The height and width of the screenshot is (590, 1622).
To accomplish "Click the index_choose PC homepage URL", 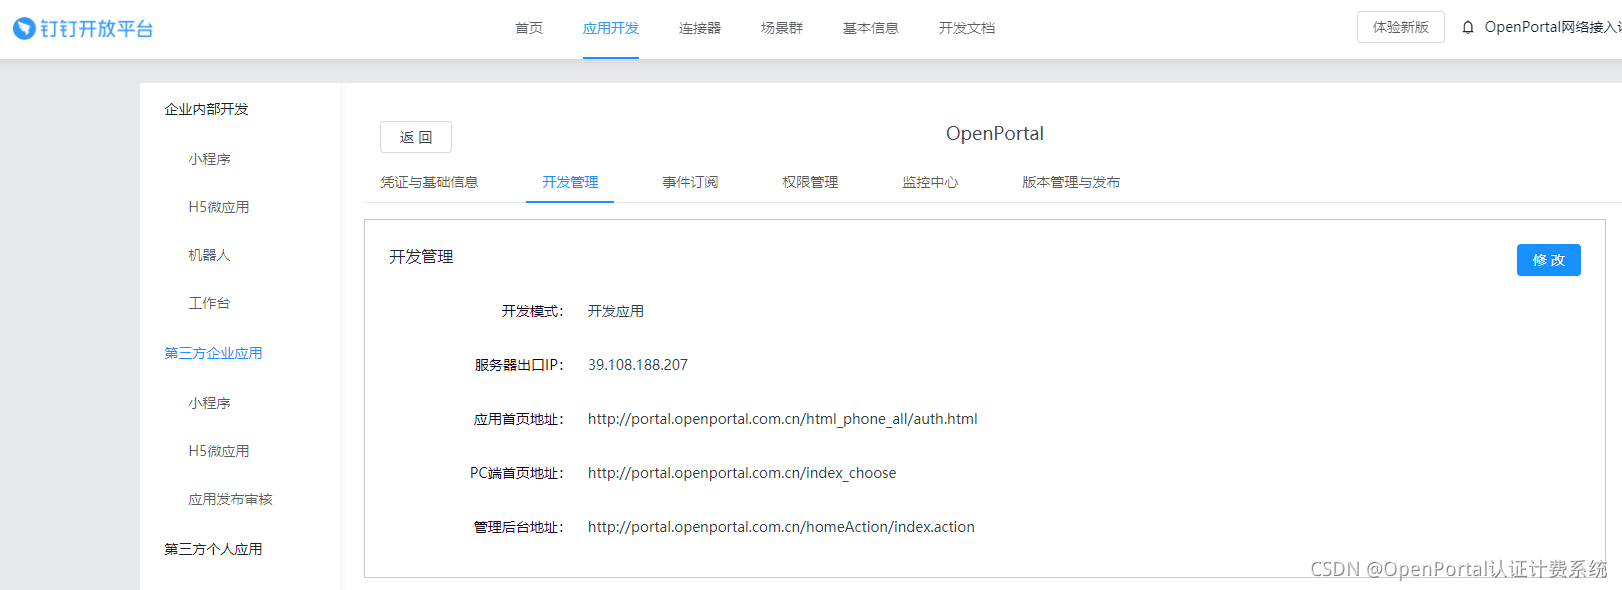I will click(742, 473).
